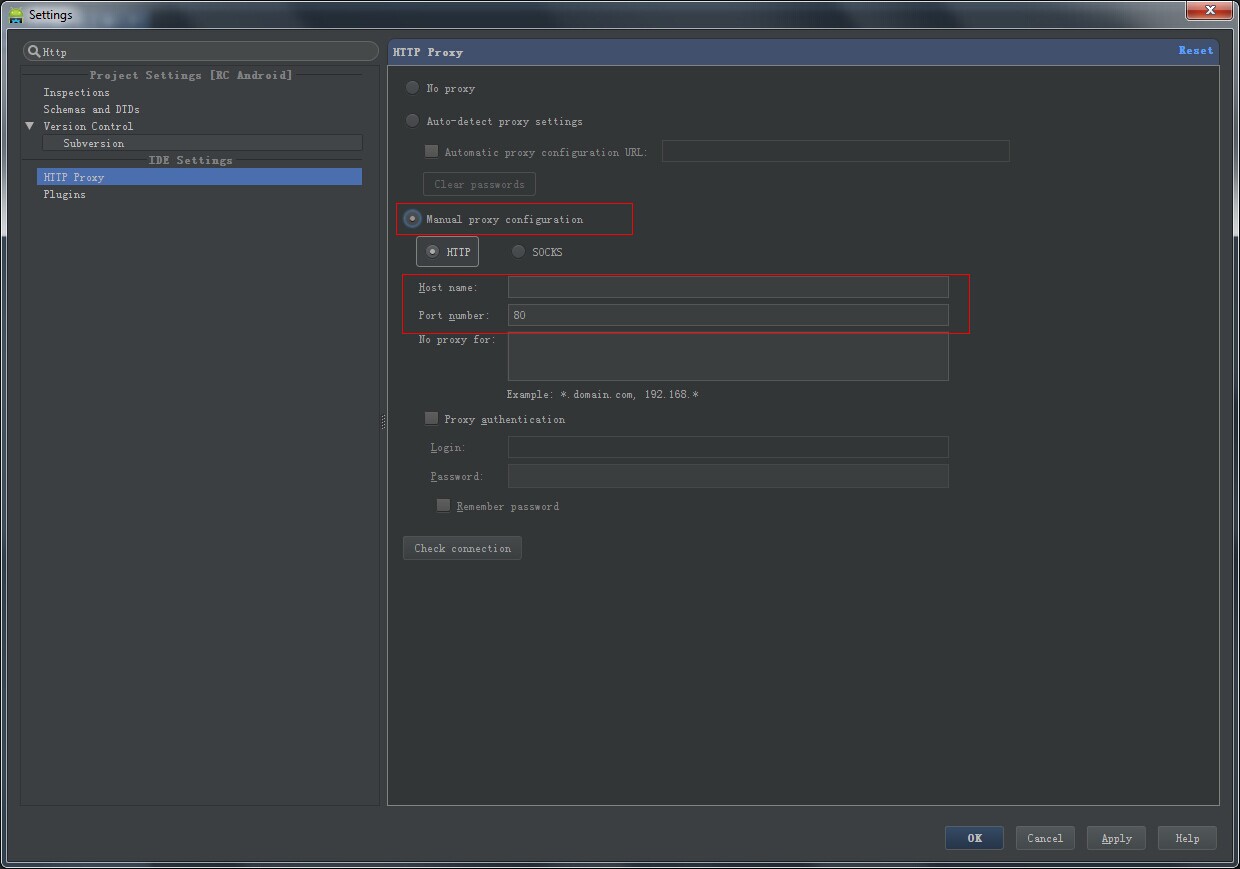Confirm settings with OK button
The image size is (1240, 869).
click(974, 838)
